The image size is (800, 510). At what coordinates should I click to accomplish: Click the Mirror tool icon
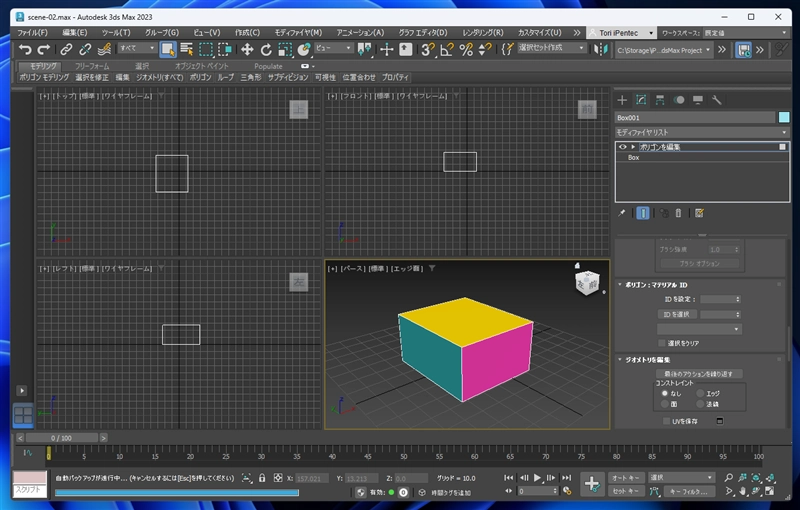point(601,49)
